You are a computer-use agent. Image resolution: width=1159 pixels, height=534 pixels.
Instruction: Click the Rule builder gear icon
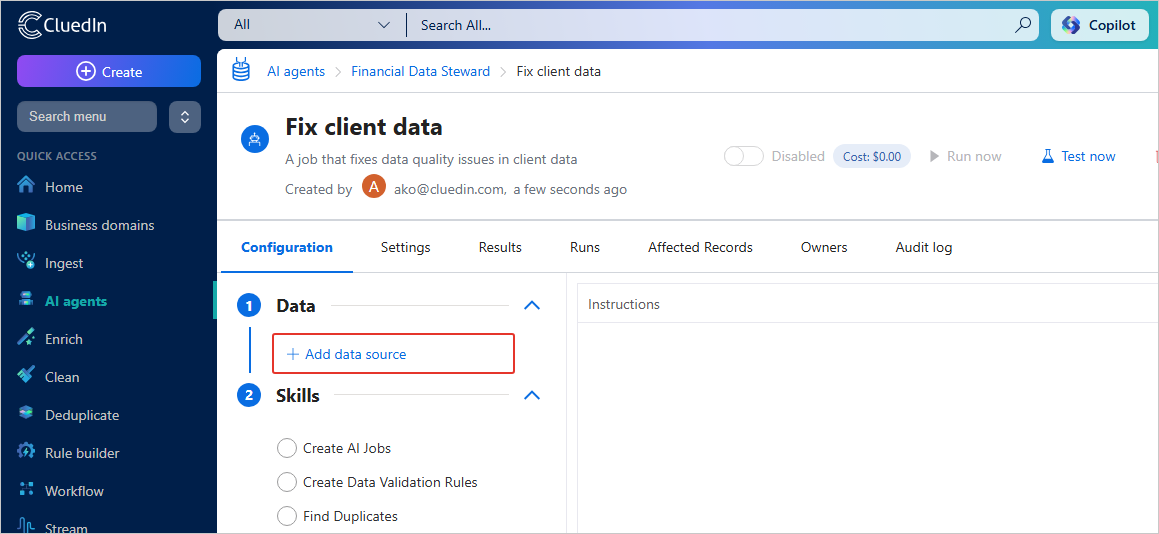26,450
